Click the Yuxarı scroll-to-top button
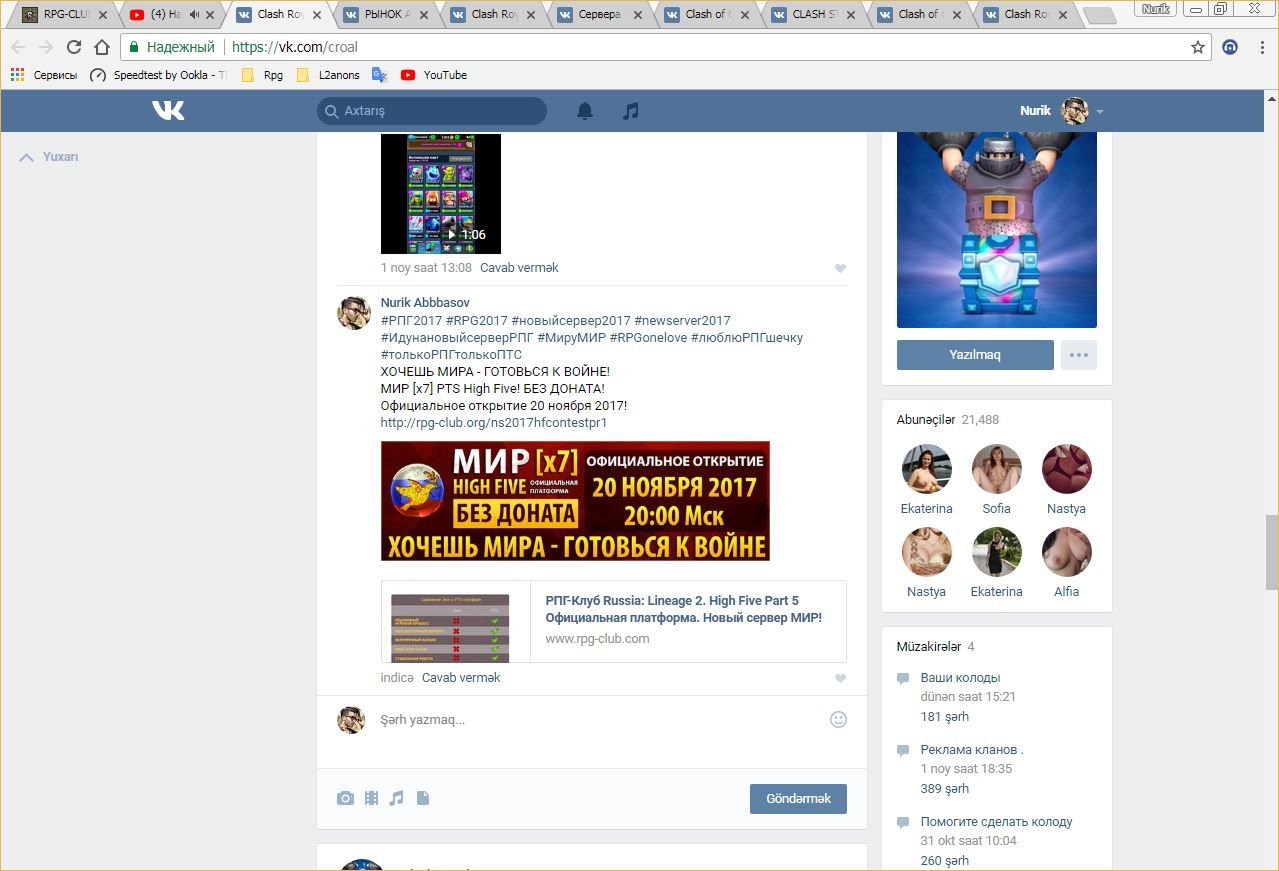The image size is (1279, 871). (x=49, y=157)
